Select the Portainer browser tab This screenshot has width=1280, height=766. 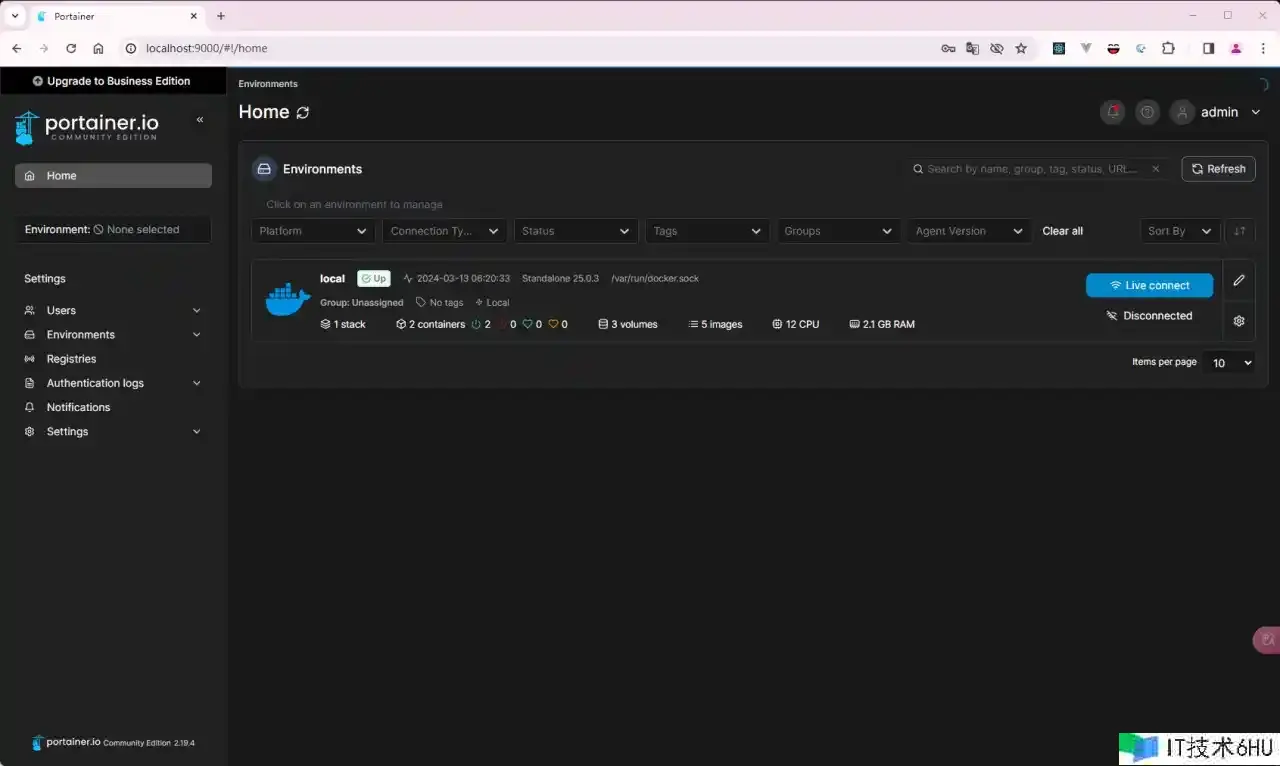click(x=116, y=16)
